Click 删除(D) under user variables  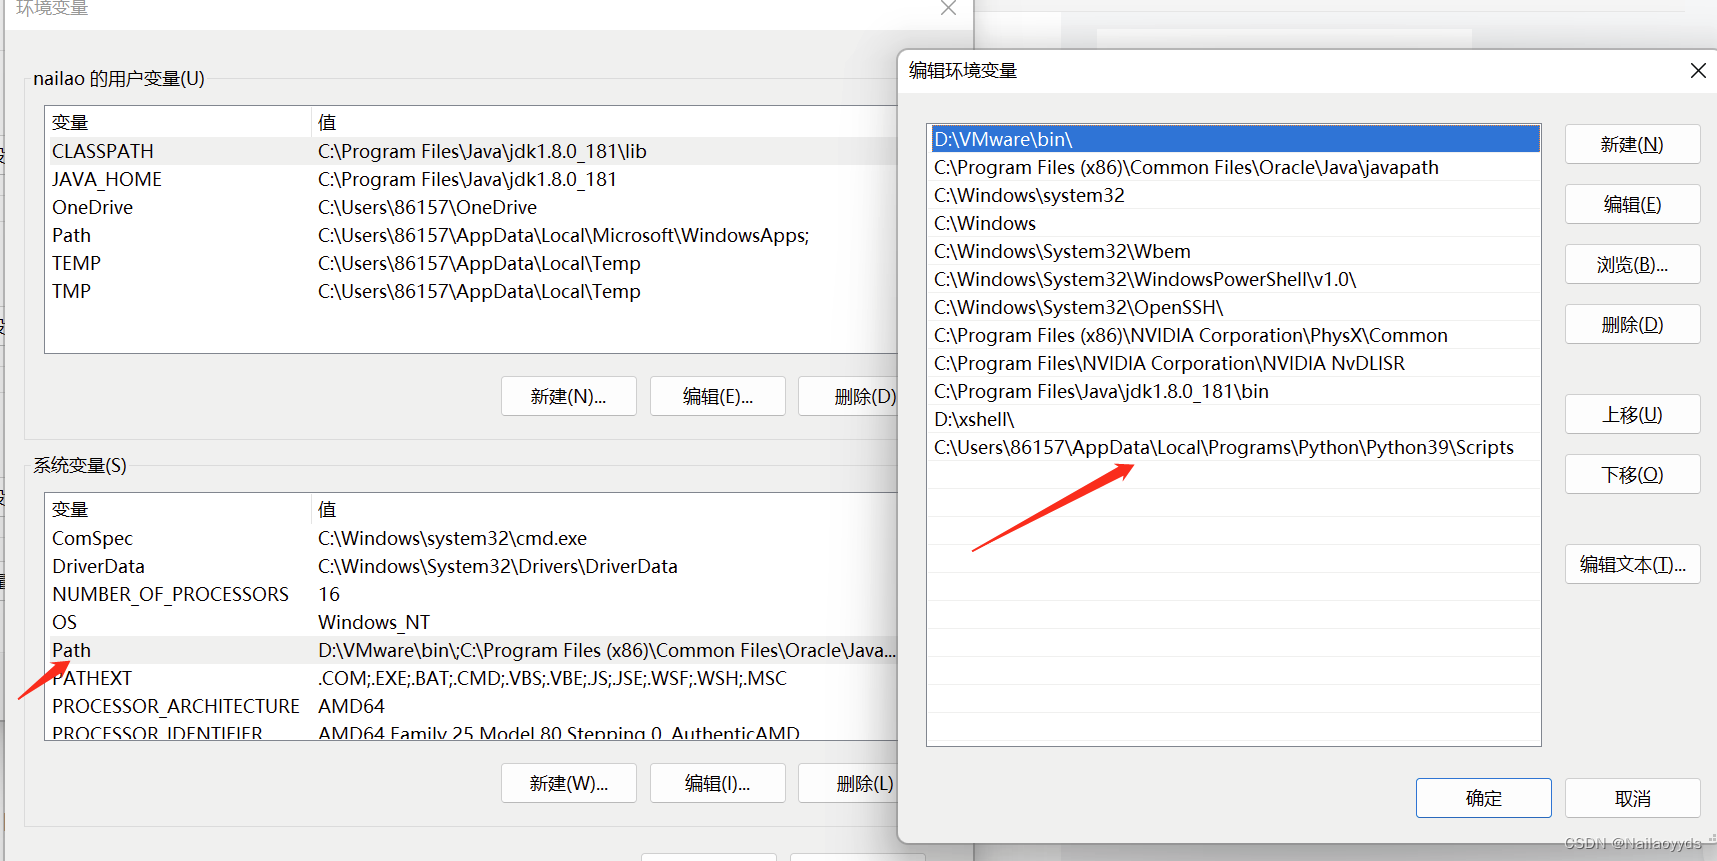[848, 396]
